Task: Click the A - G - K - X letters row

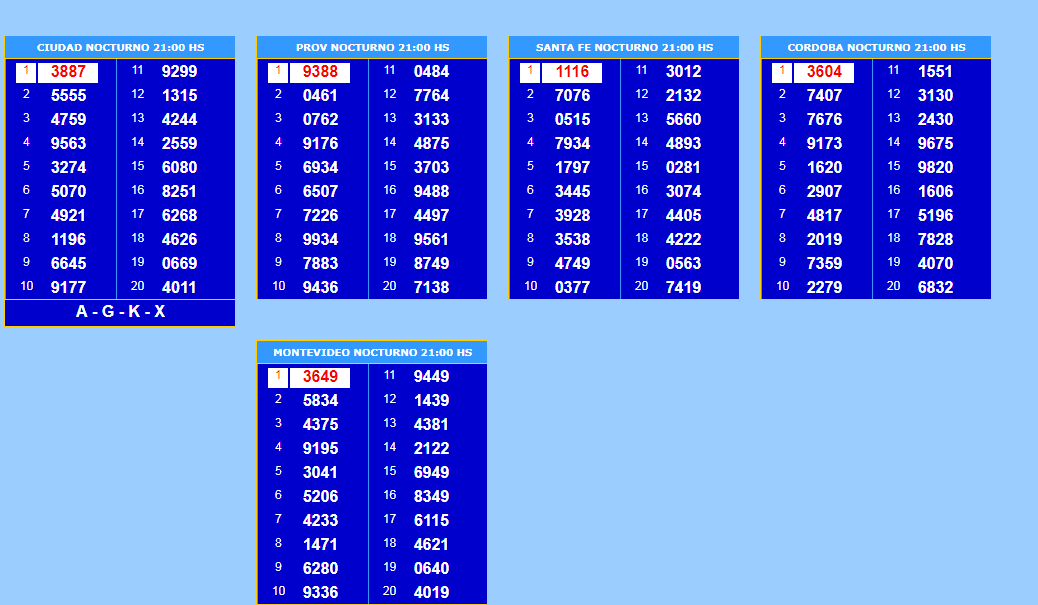Action: [120, 312]
